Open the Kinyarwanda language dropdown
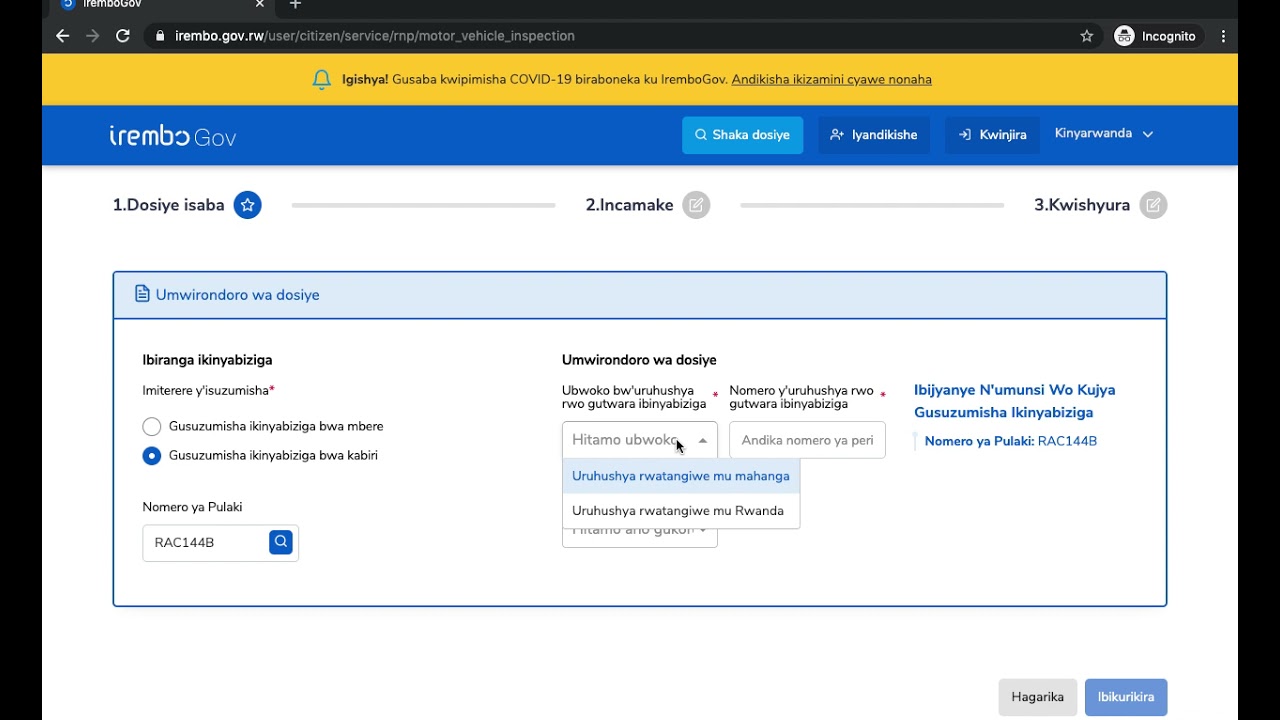Screen dimensions: 1280x720 (x=1104, y=134)
